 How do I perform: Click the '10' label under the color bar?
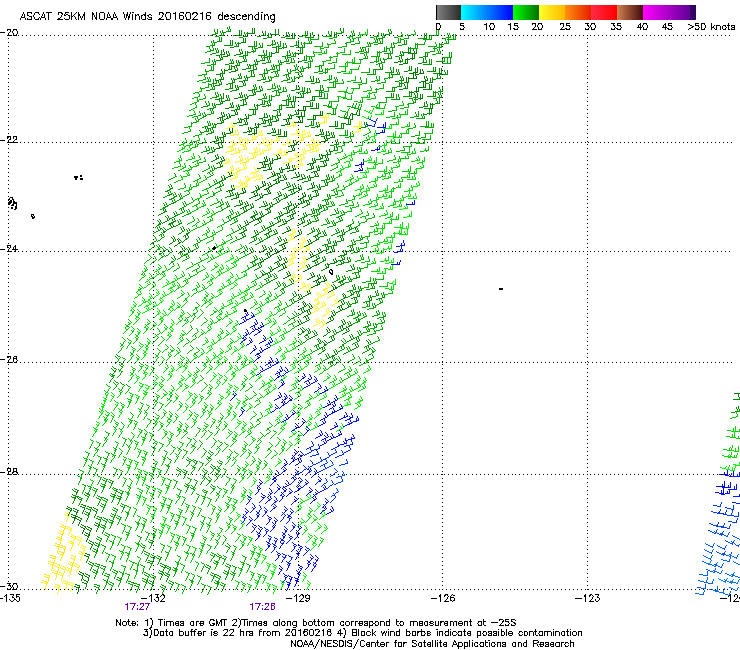pos(489,27)
